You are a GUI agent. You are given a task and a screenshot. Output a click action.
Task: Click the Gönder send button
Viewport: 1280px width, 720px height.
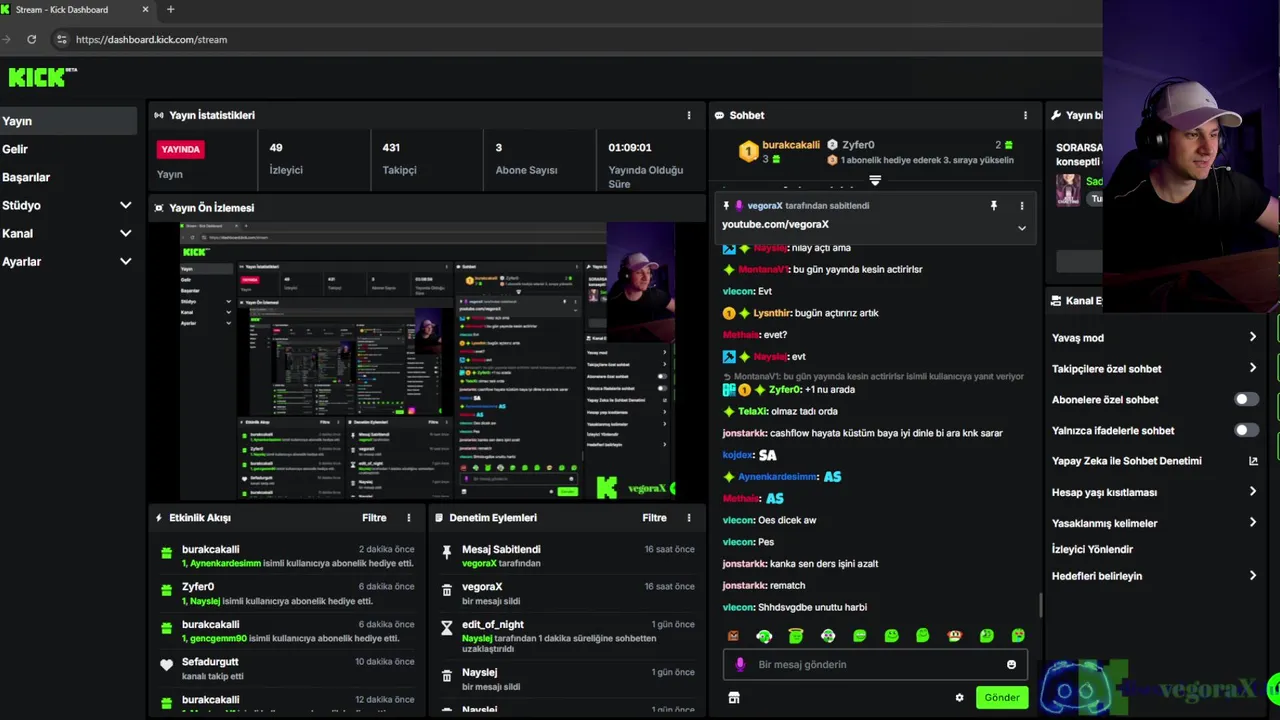pyautogui.click(x=1001, y=698)
